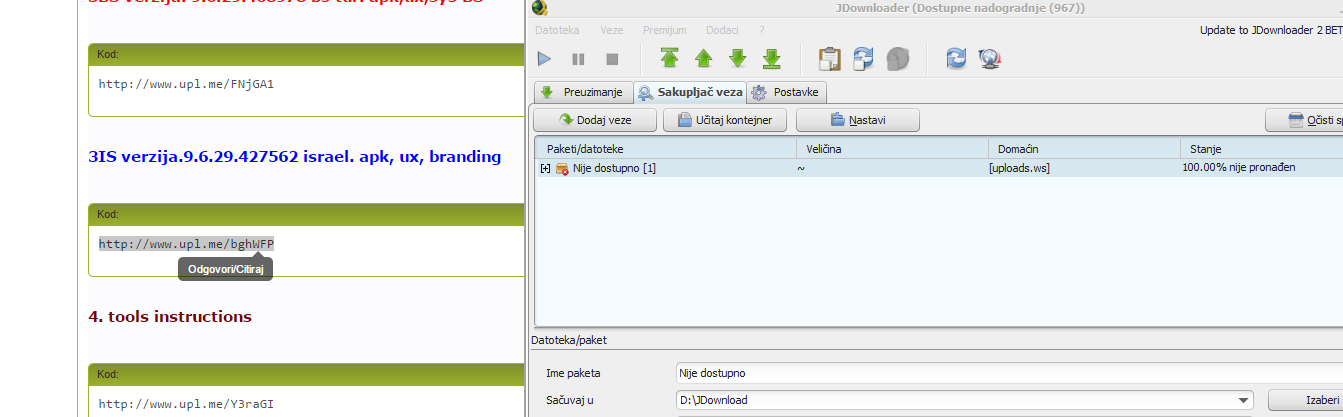Click the Očisti button
The image size is (1343, 417).
tap(1304, 120)
